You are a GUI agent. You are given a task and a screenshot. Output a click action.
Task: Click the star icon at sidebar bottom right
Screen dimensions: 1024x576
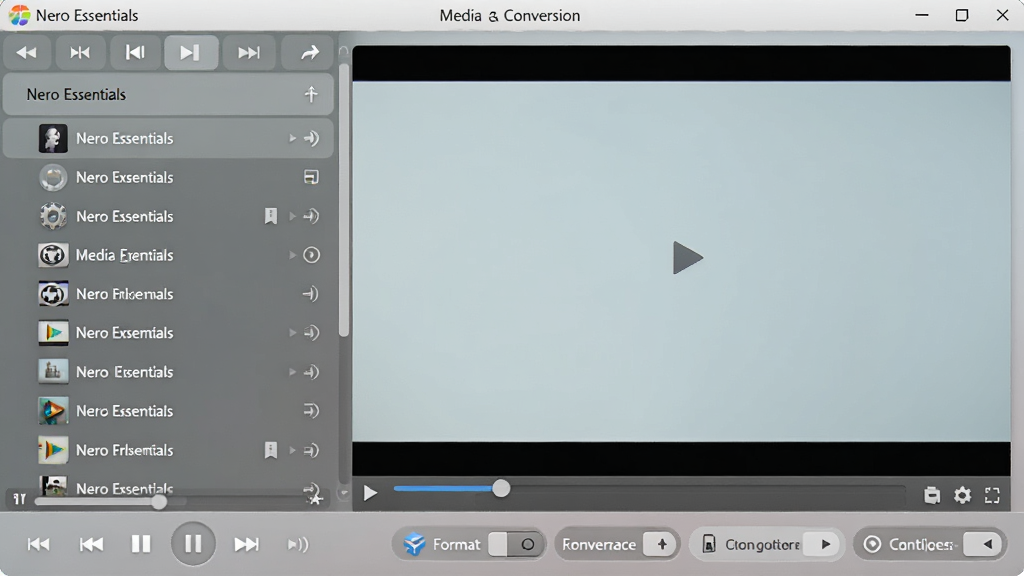coord(315,499)
